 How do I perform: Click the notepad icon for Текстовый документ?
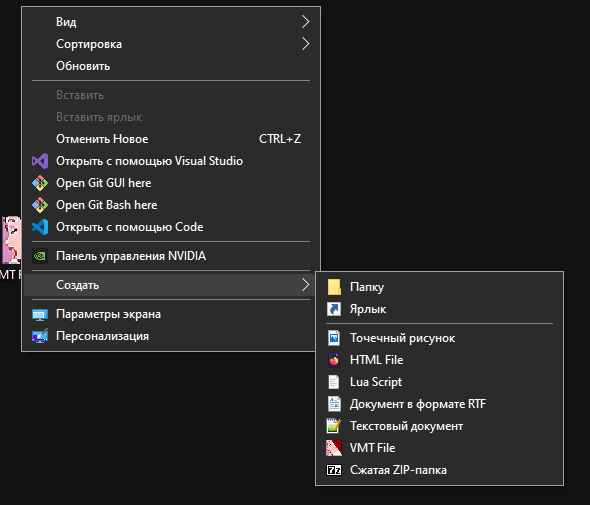[334, 426]
